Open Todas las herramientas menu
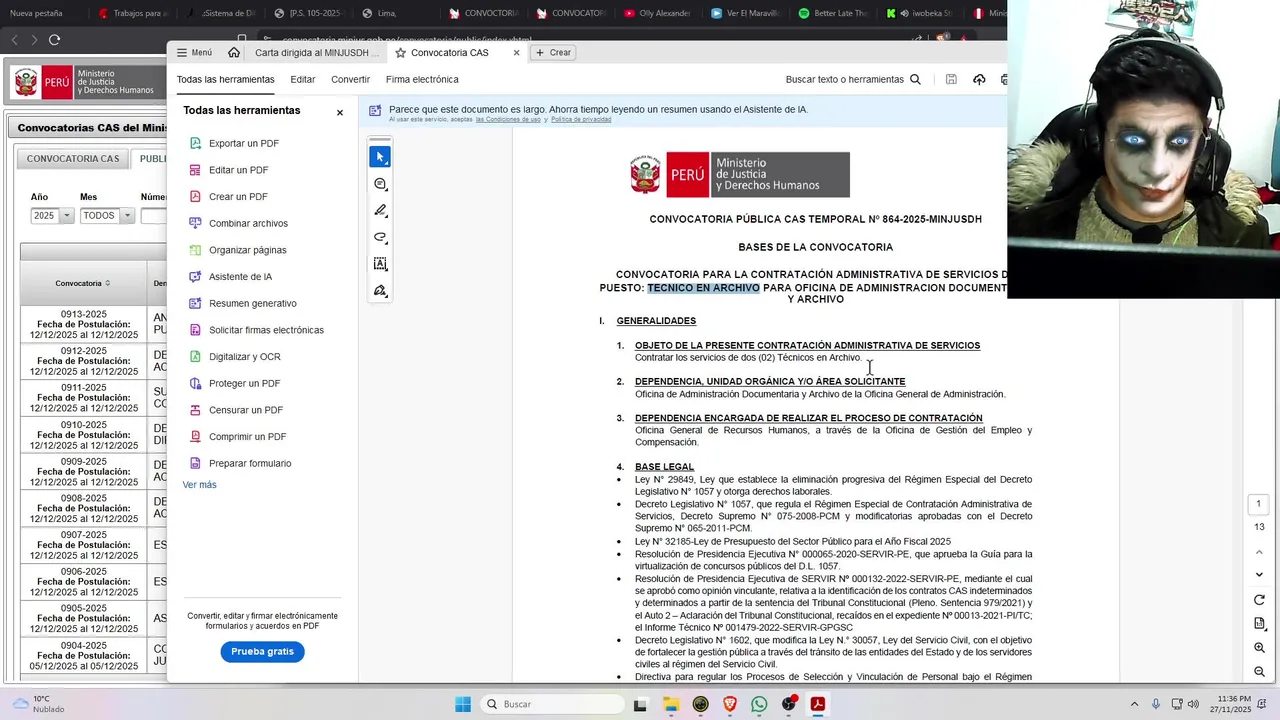This screenshot has width=1280, height=720. 225,79
